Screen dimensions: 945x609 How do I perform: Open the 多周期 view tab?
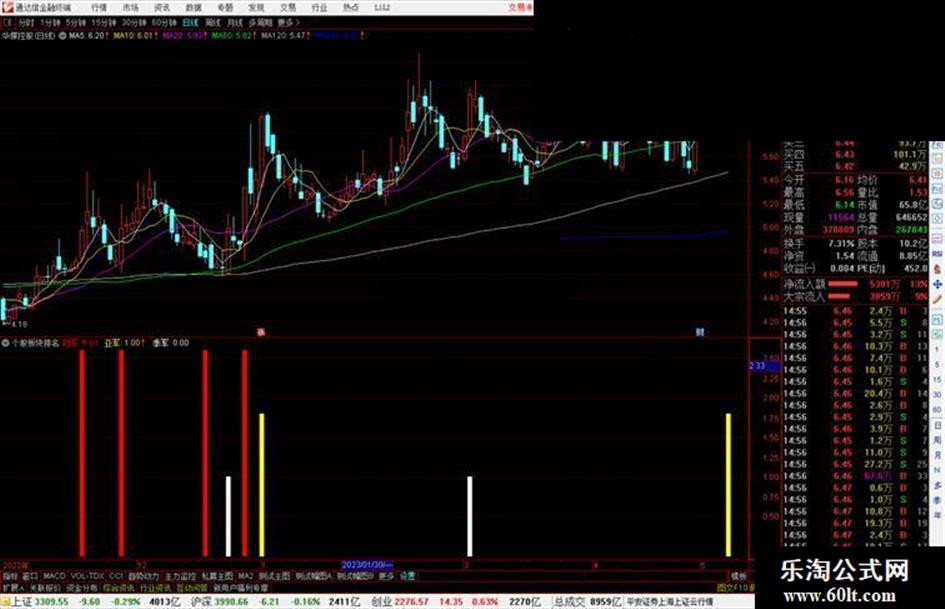coord(260,22)
